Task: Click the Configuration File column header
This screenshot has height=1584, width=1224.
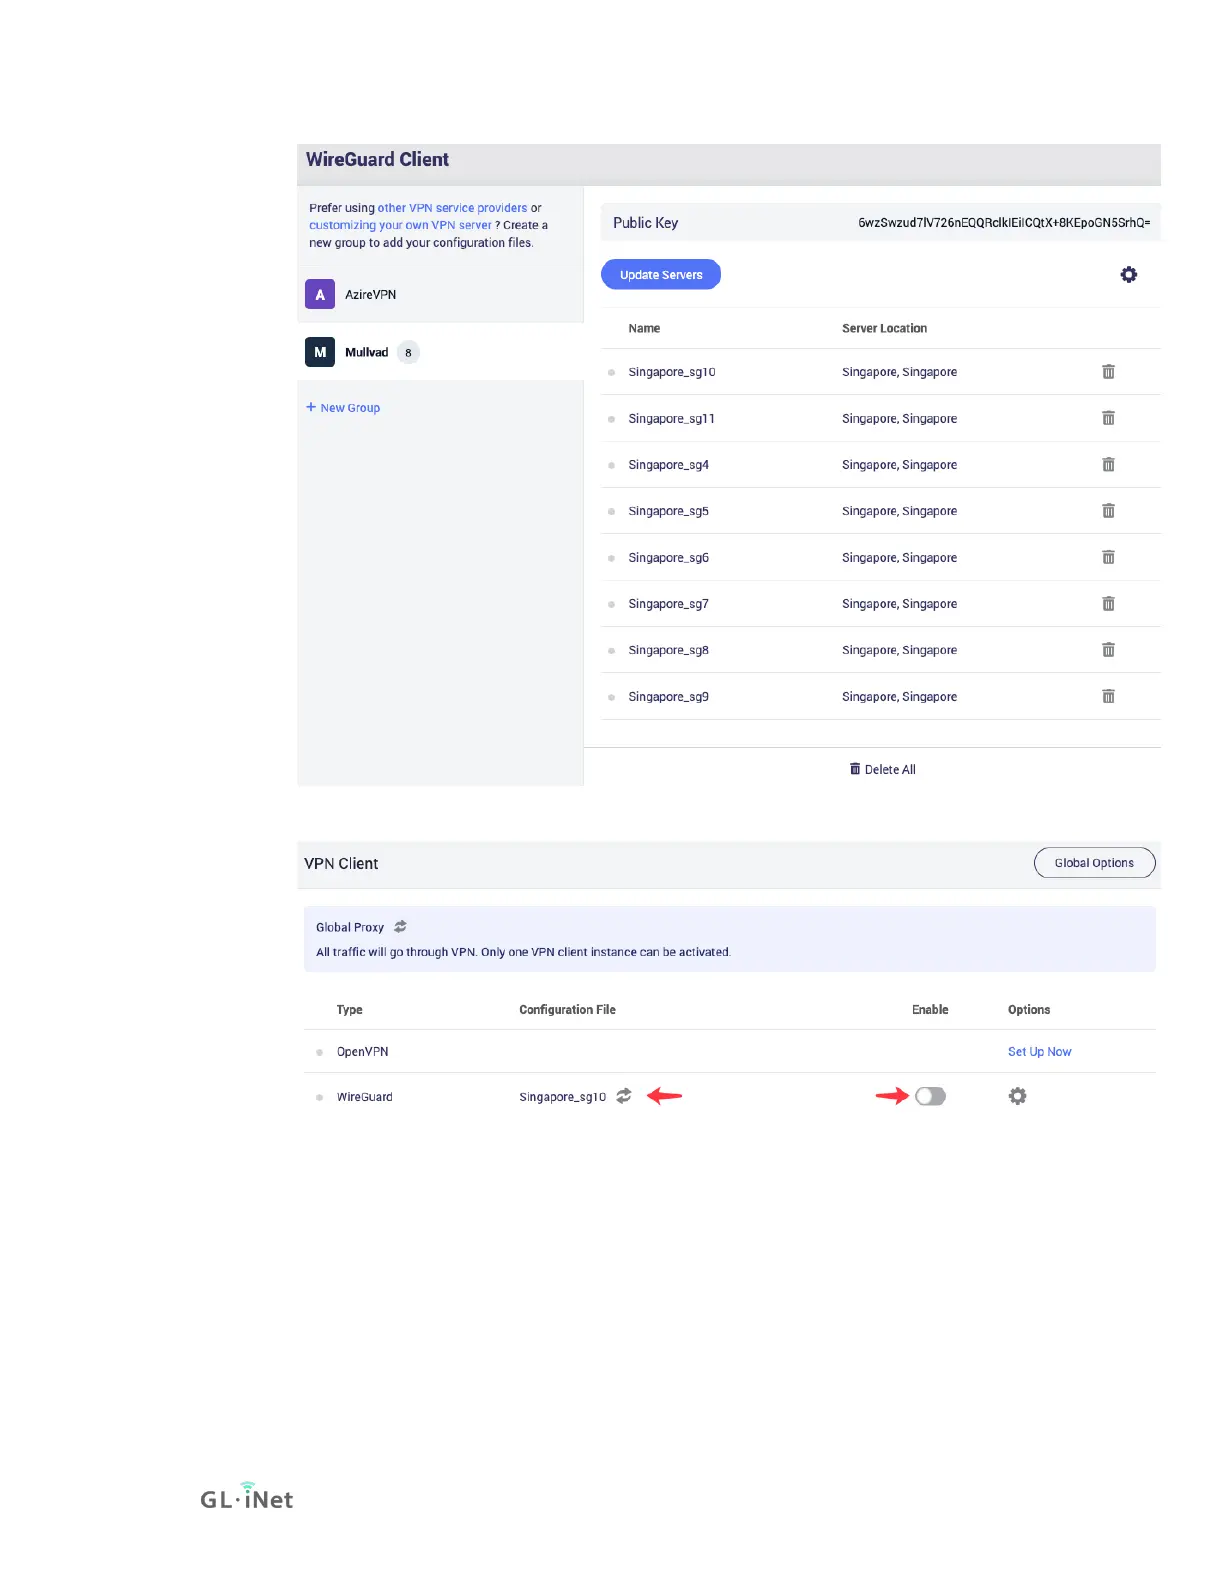Action: coord(567,1010)
